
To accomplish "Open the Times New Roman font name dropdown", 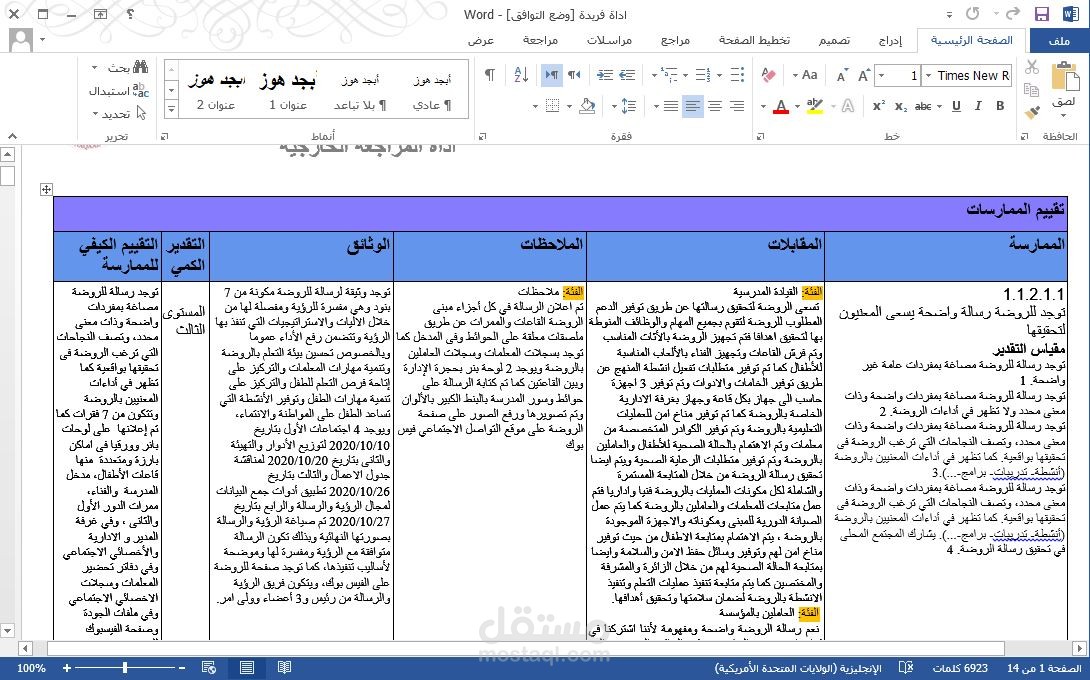I will tap(927, 75).
